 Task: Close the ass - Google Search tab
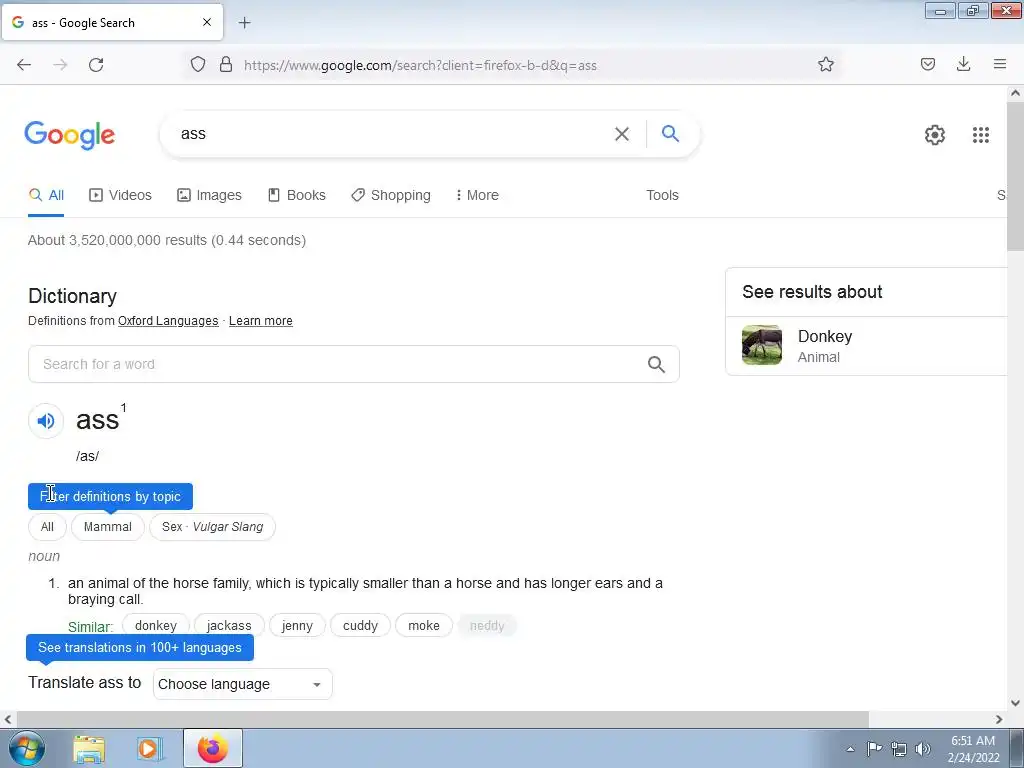(x=207, y=22)
